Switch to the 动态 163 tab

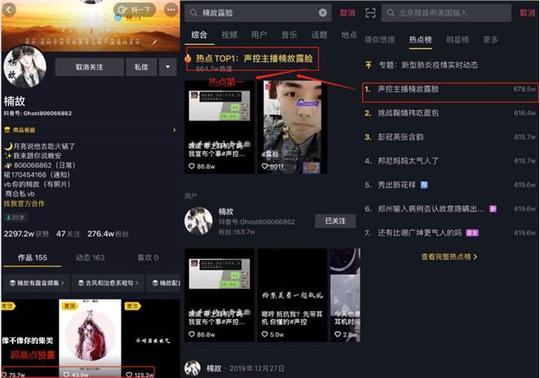click(90, 258)
